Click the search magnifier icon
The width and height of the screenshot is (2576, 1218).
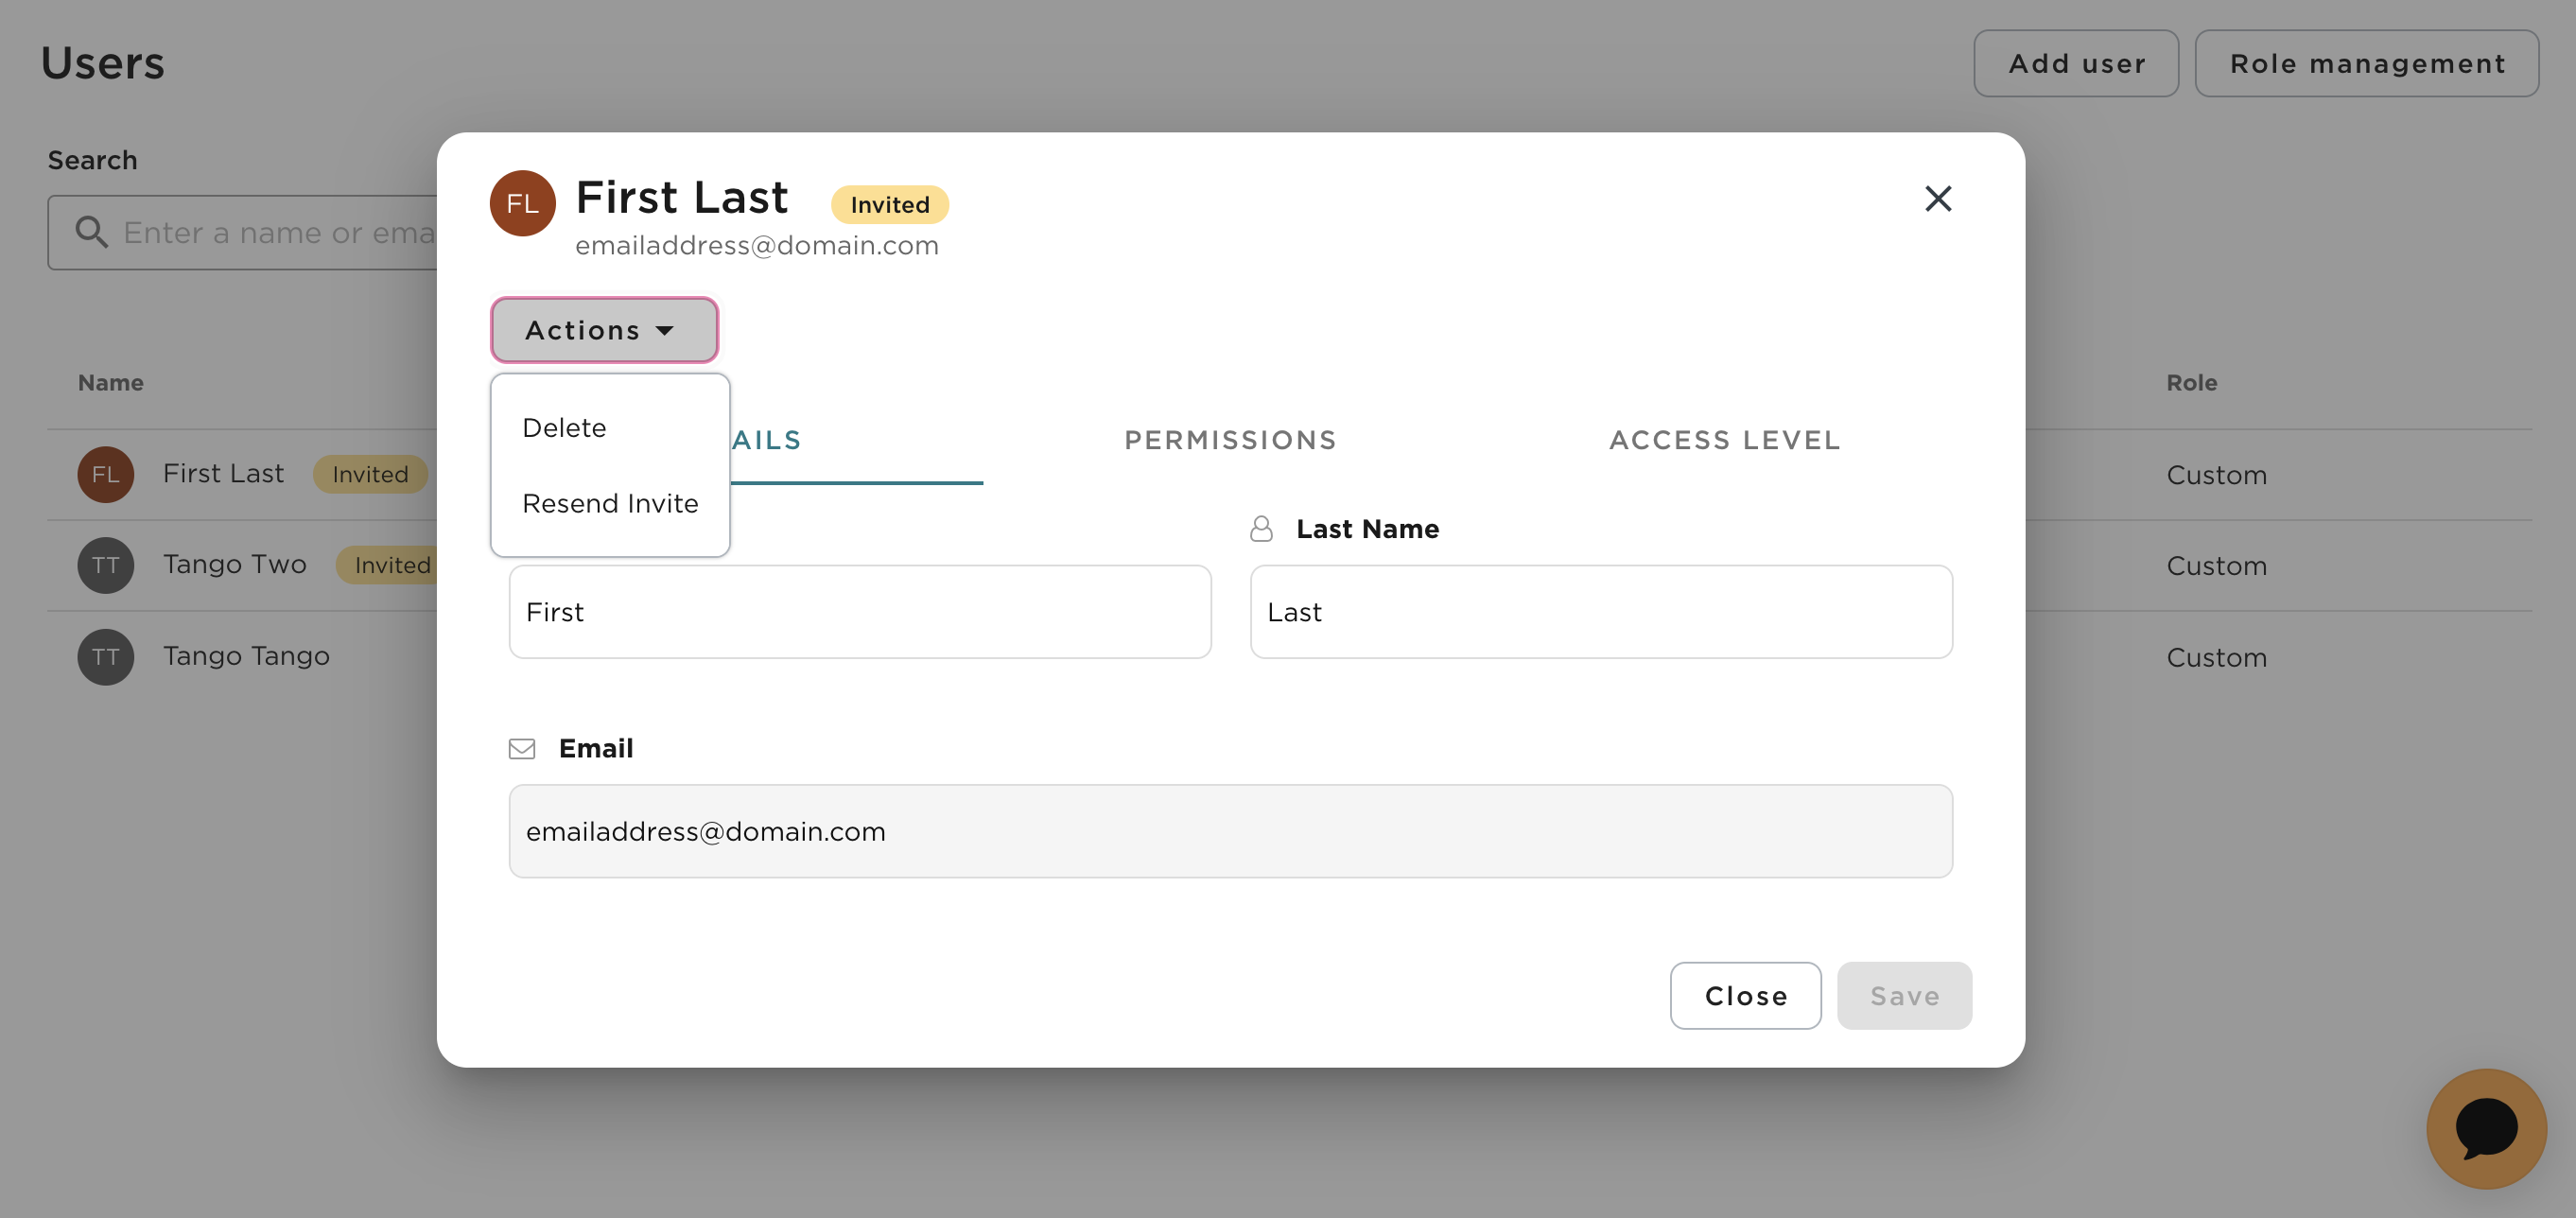(x=91, y=232)
